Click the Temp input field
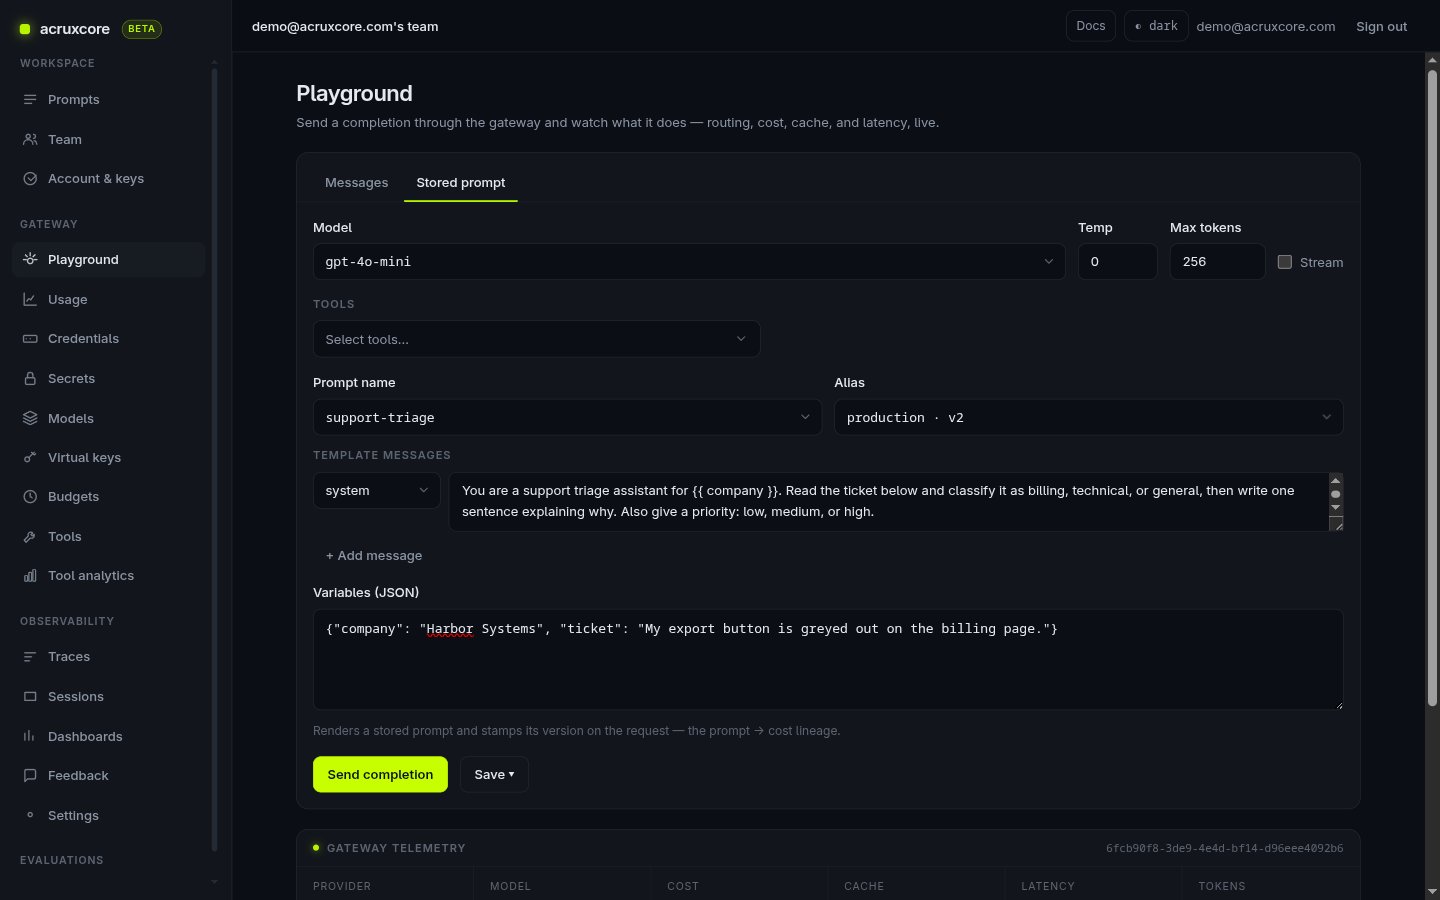Viewport: 1440px width, 900px height. (1118, 262)
